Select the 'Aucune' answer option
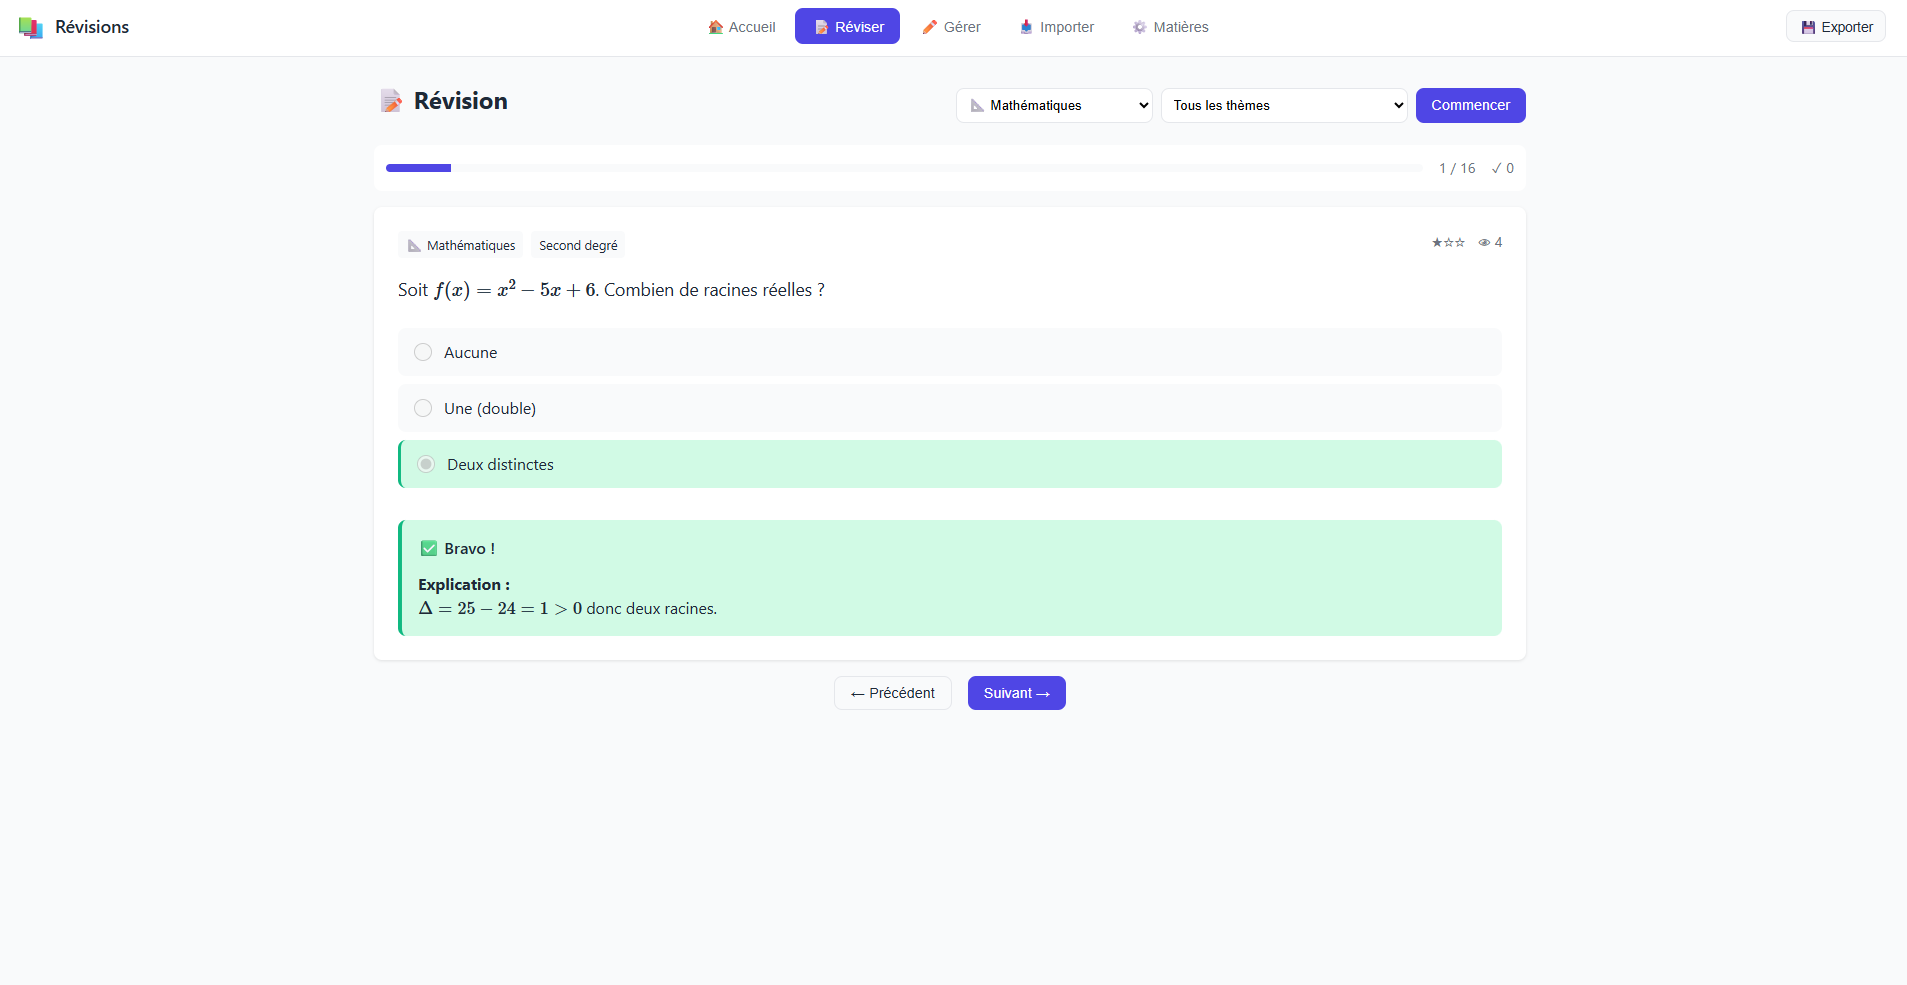Image resolution: width=1907 pixels, height=985 pixels. (423, 352)
